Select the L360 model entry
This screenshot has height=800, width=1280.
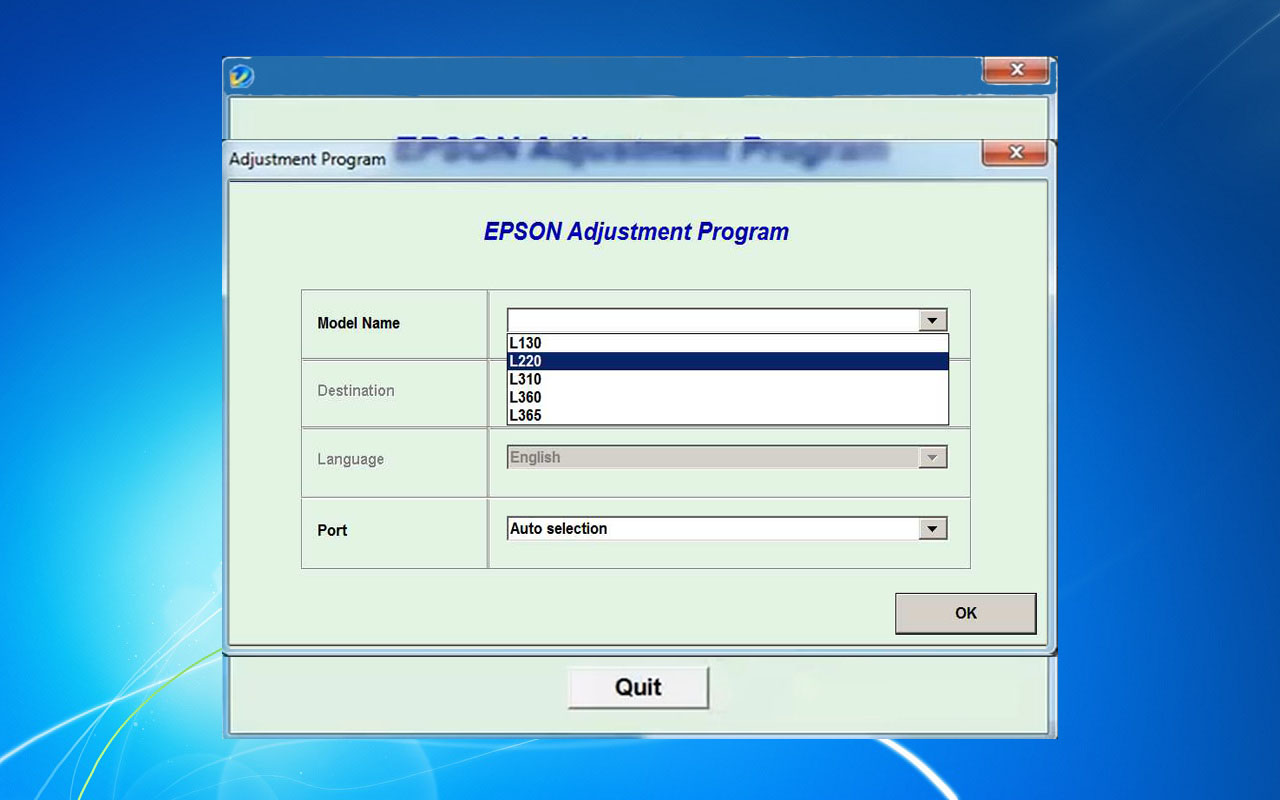[x=727, y=397]
